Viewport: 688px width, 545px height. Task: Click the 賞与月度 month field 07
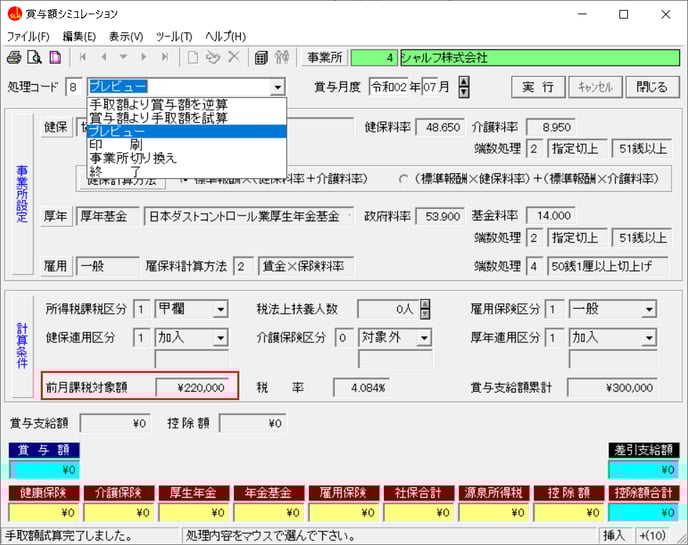(430, 87)
